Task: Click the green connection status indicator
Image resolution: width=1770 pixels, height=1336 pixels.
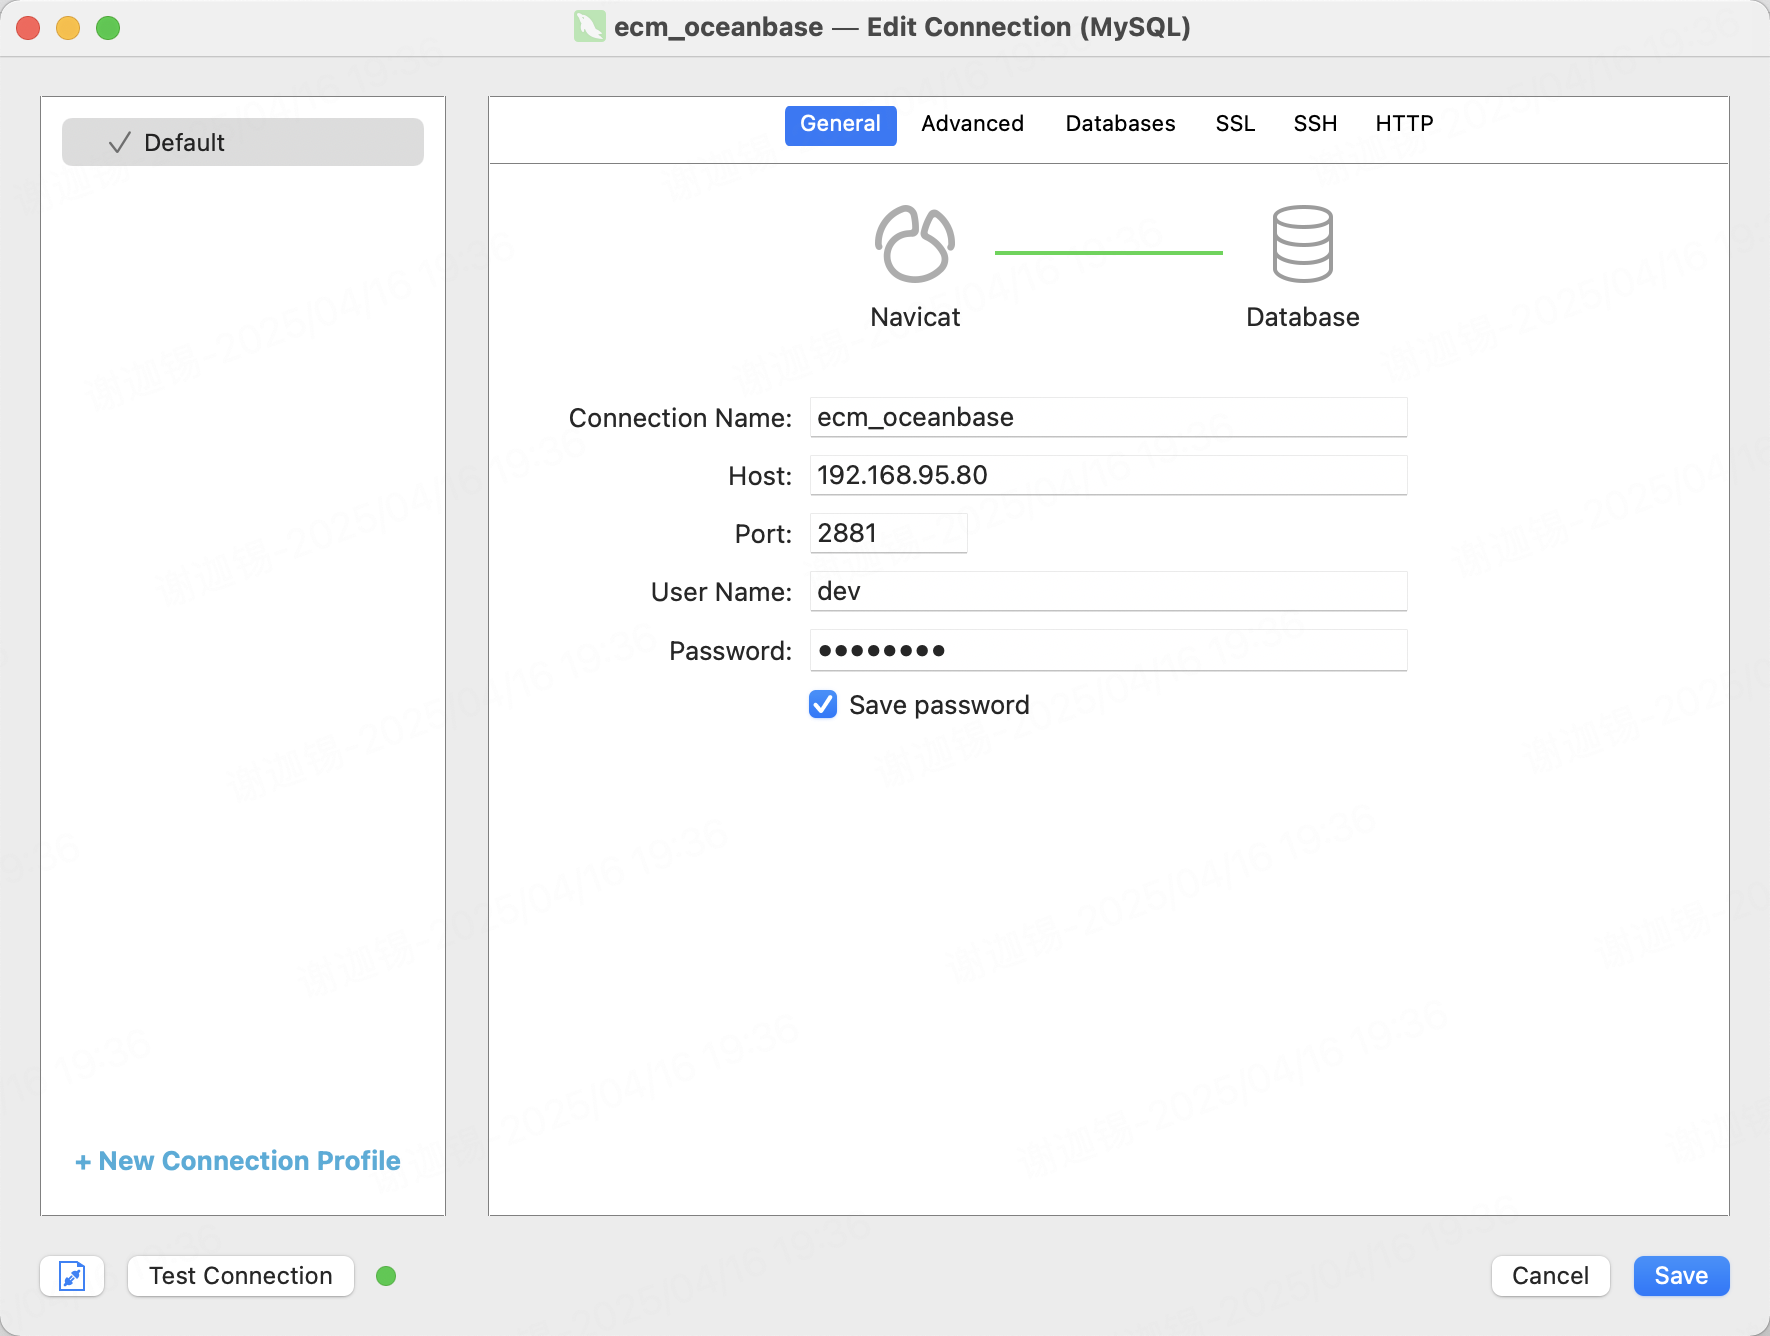Action: pyautogui.click(x=386, y=1276)
